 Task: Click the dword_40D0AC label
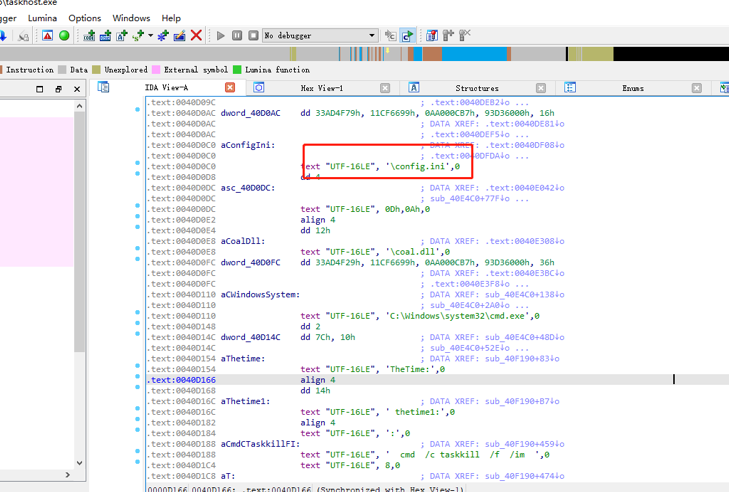click(x=250, y=113)
